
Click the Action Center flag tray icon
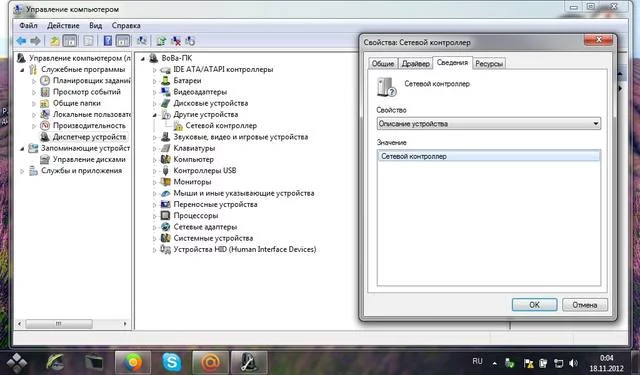point(528,363)
